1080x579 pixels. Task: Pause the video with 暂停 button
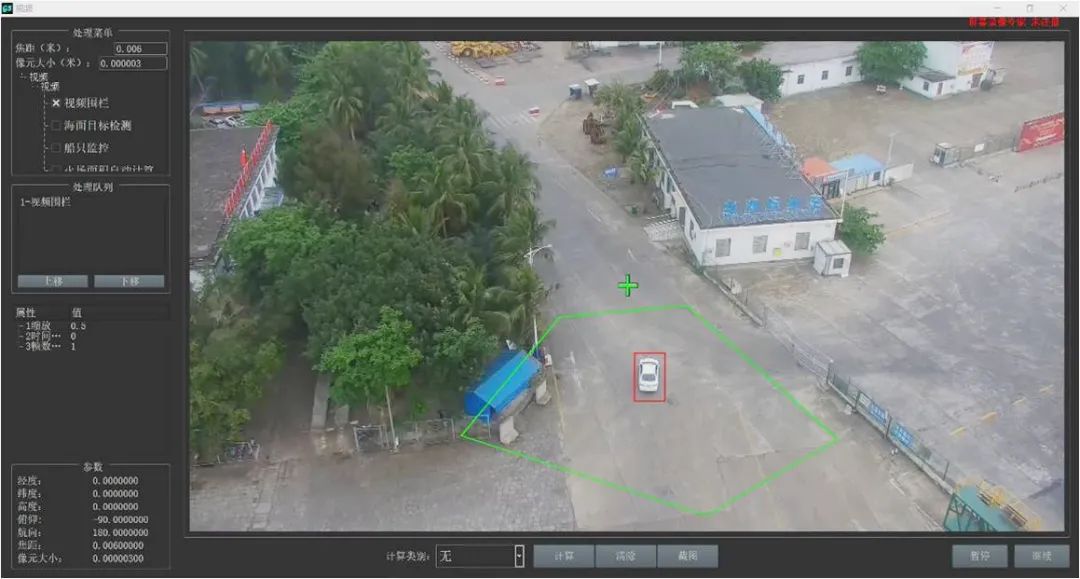pyautogui.click(x=979, y=556)
